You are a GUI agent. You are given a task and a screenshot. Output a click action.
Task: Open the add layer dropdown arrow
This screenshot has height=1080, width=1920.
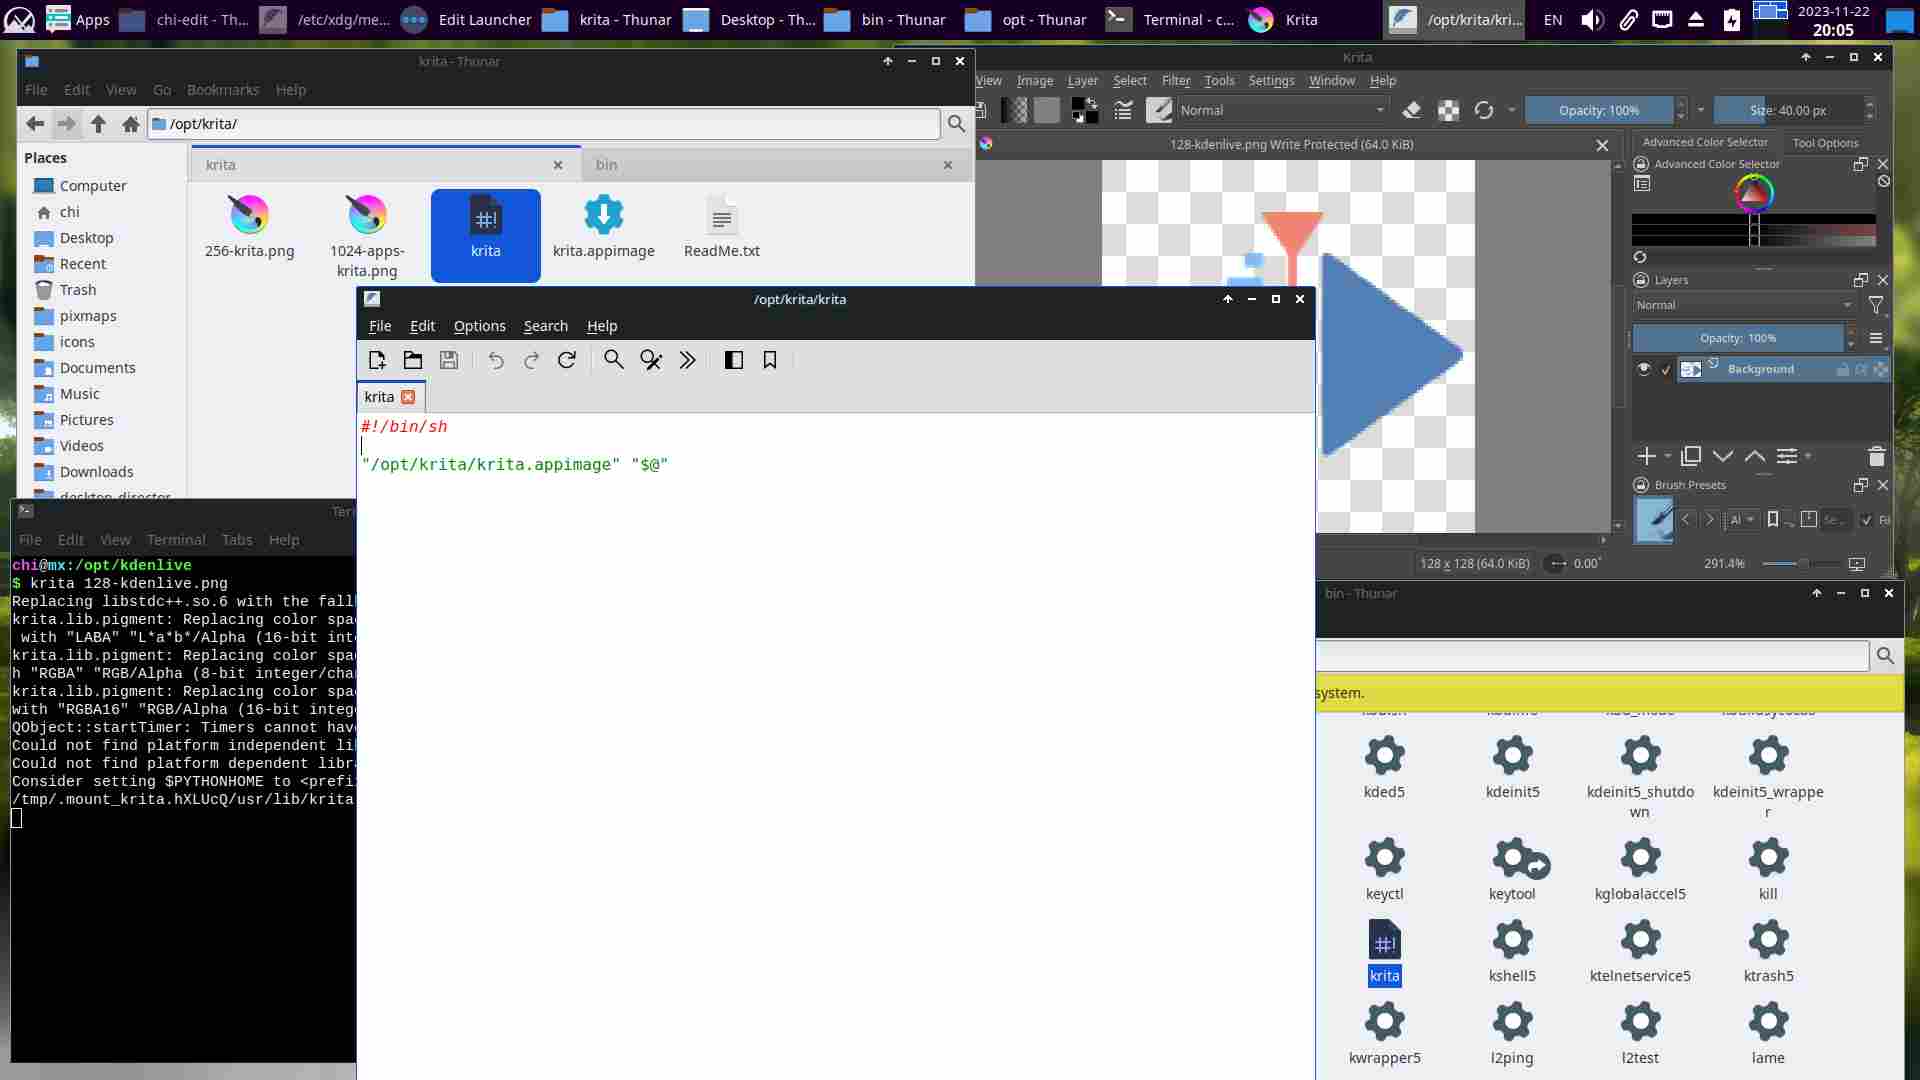click(1668, 456)
